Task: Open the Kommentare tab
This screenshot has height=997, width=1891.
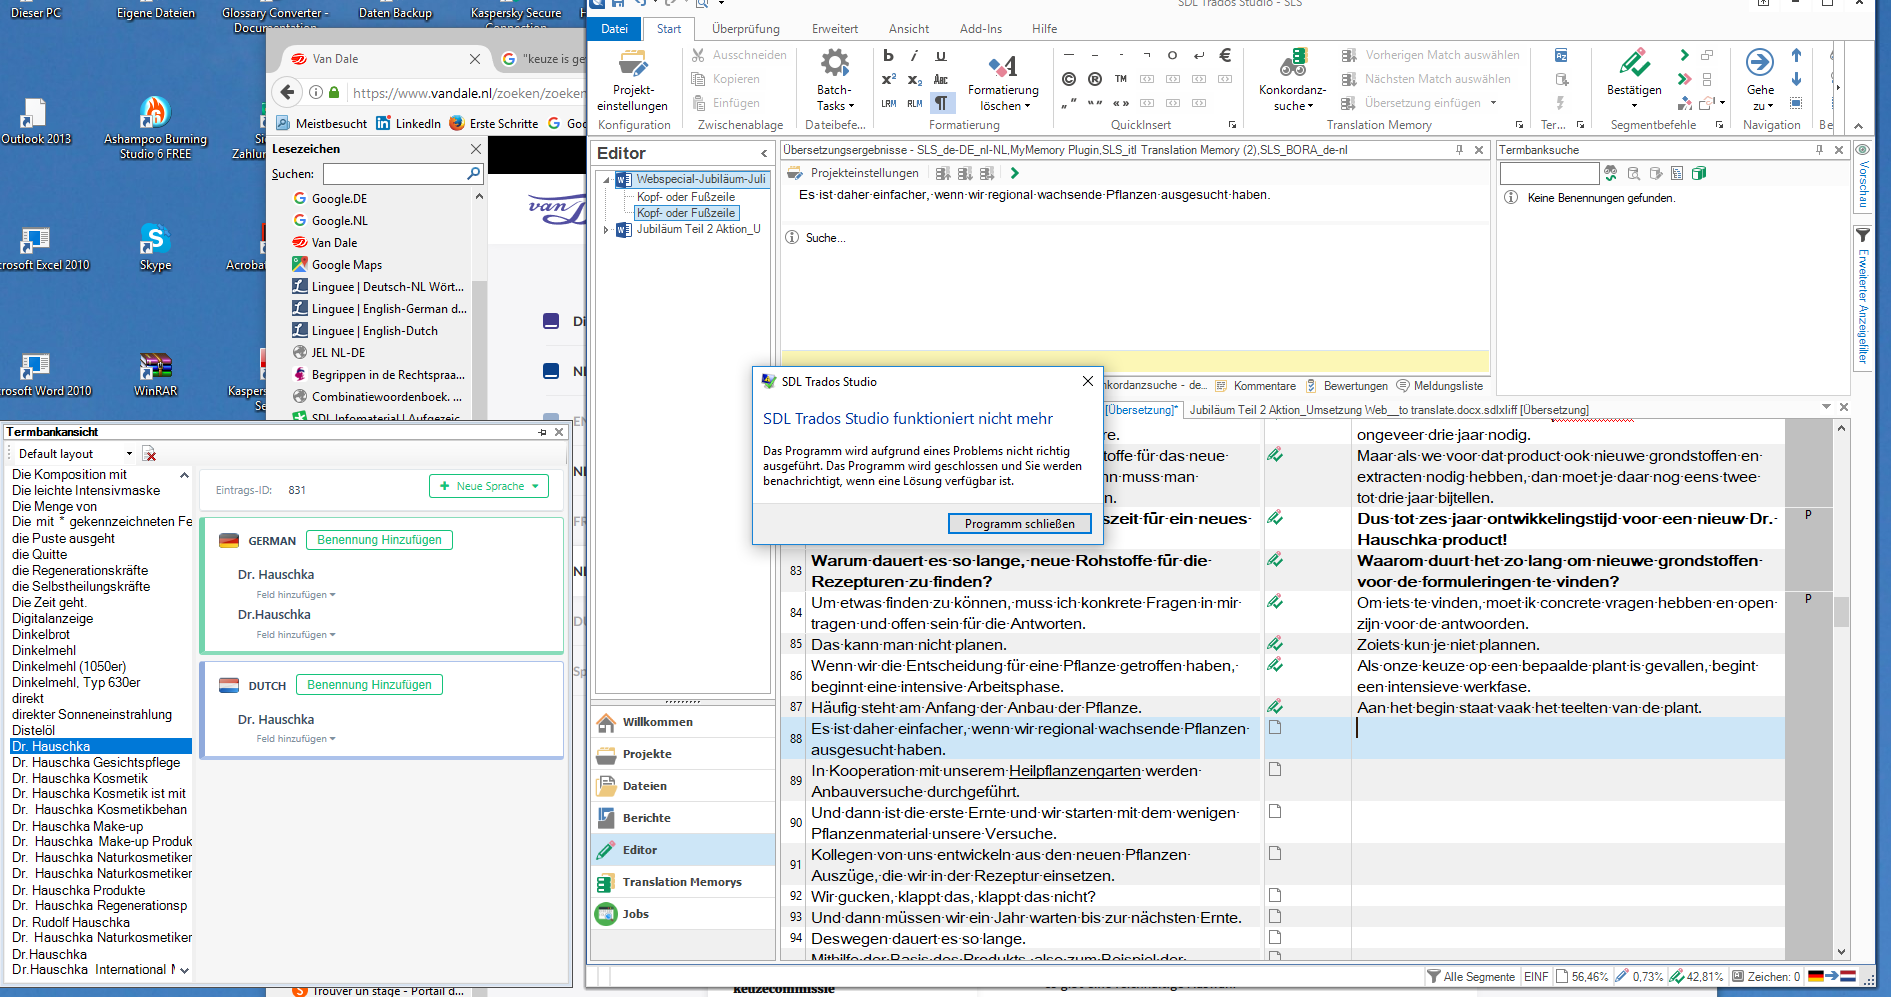Action: coord(1256,386)
